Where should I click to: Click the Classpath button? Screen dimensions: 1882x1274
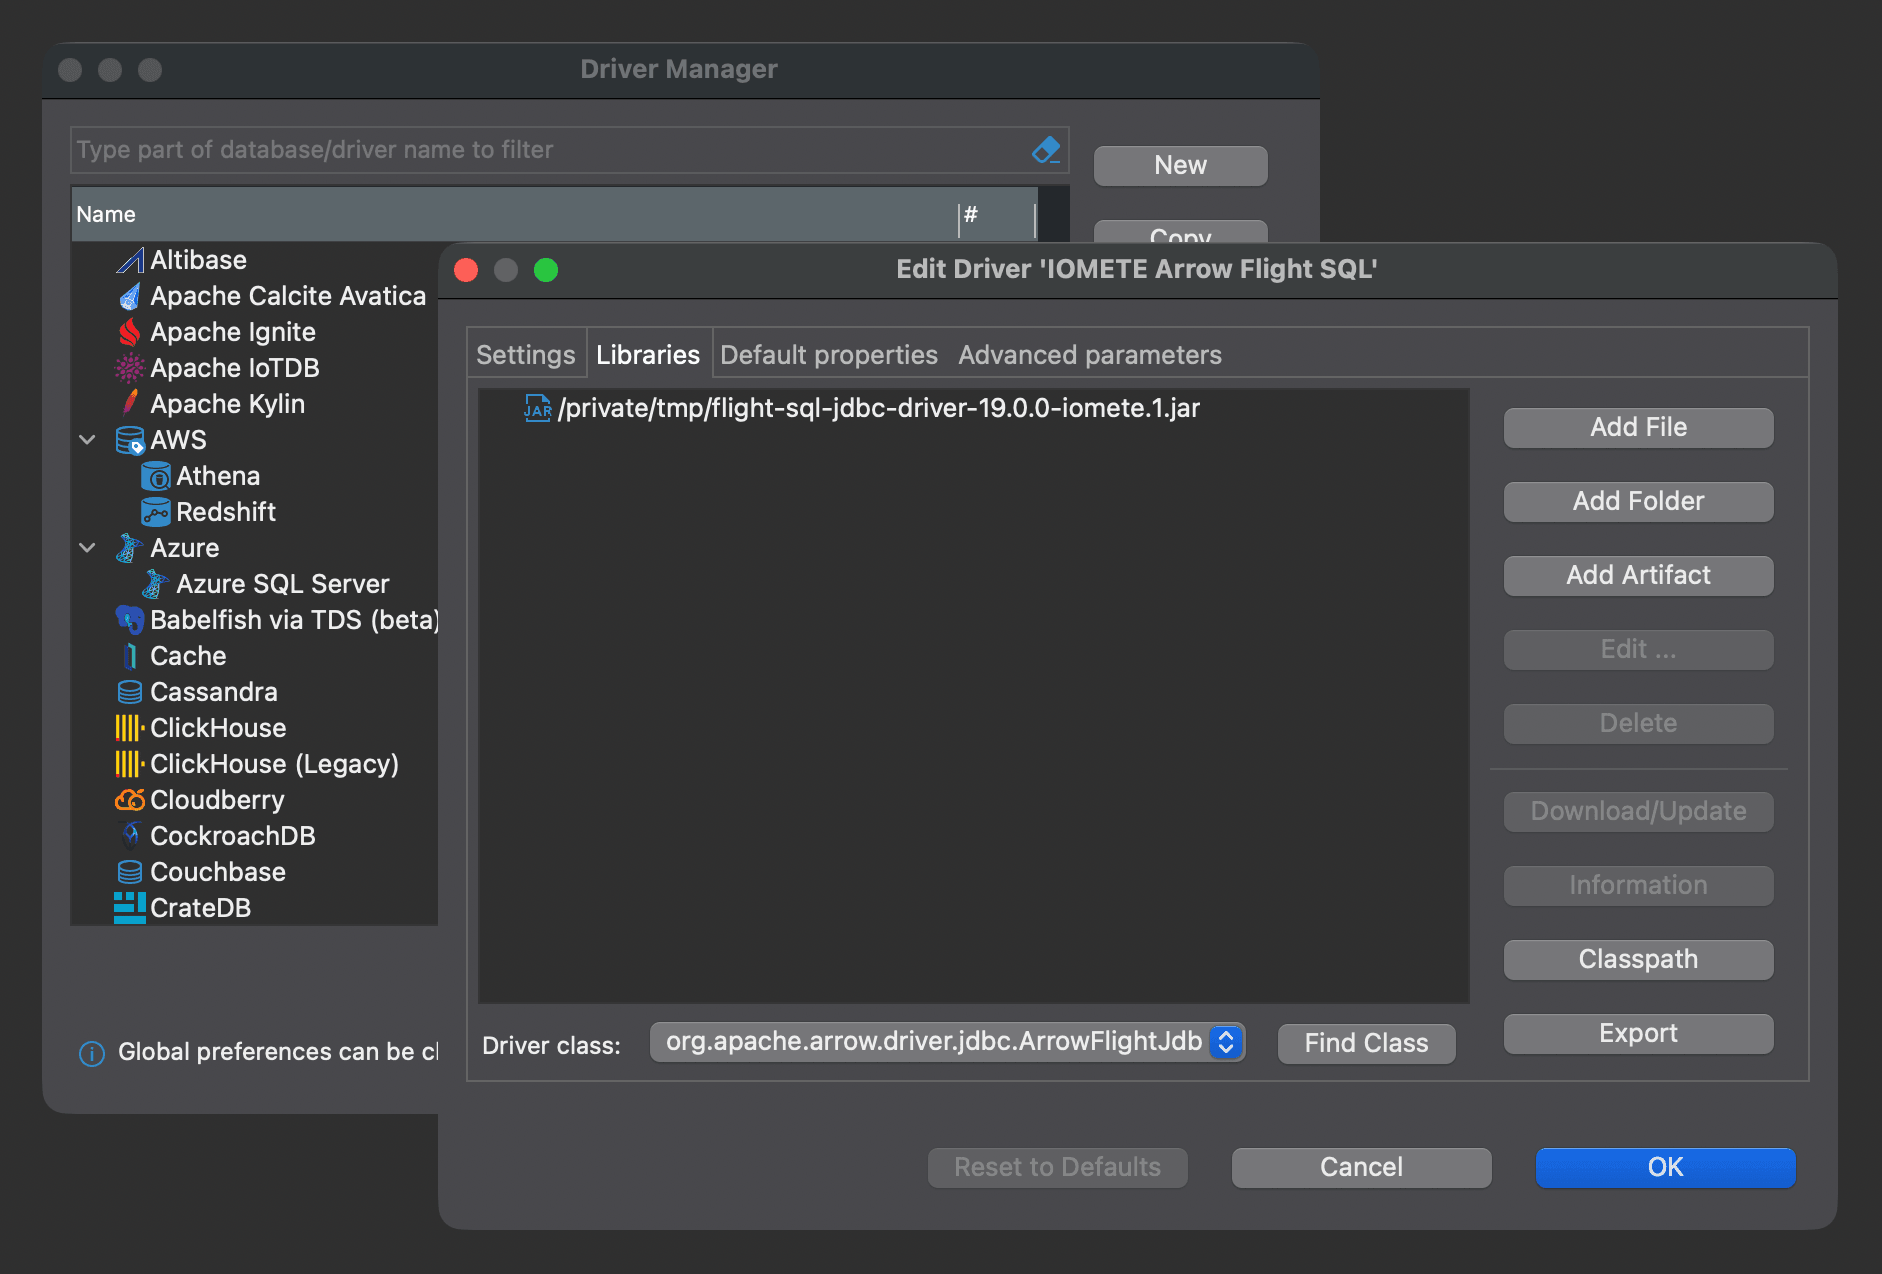point(1638,959)
